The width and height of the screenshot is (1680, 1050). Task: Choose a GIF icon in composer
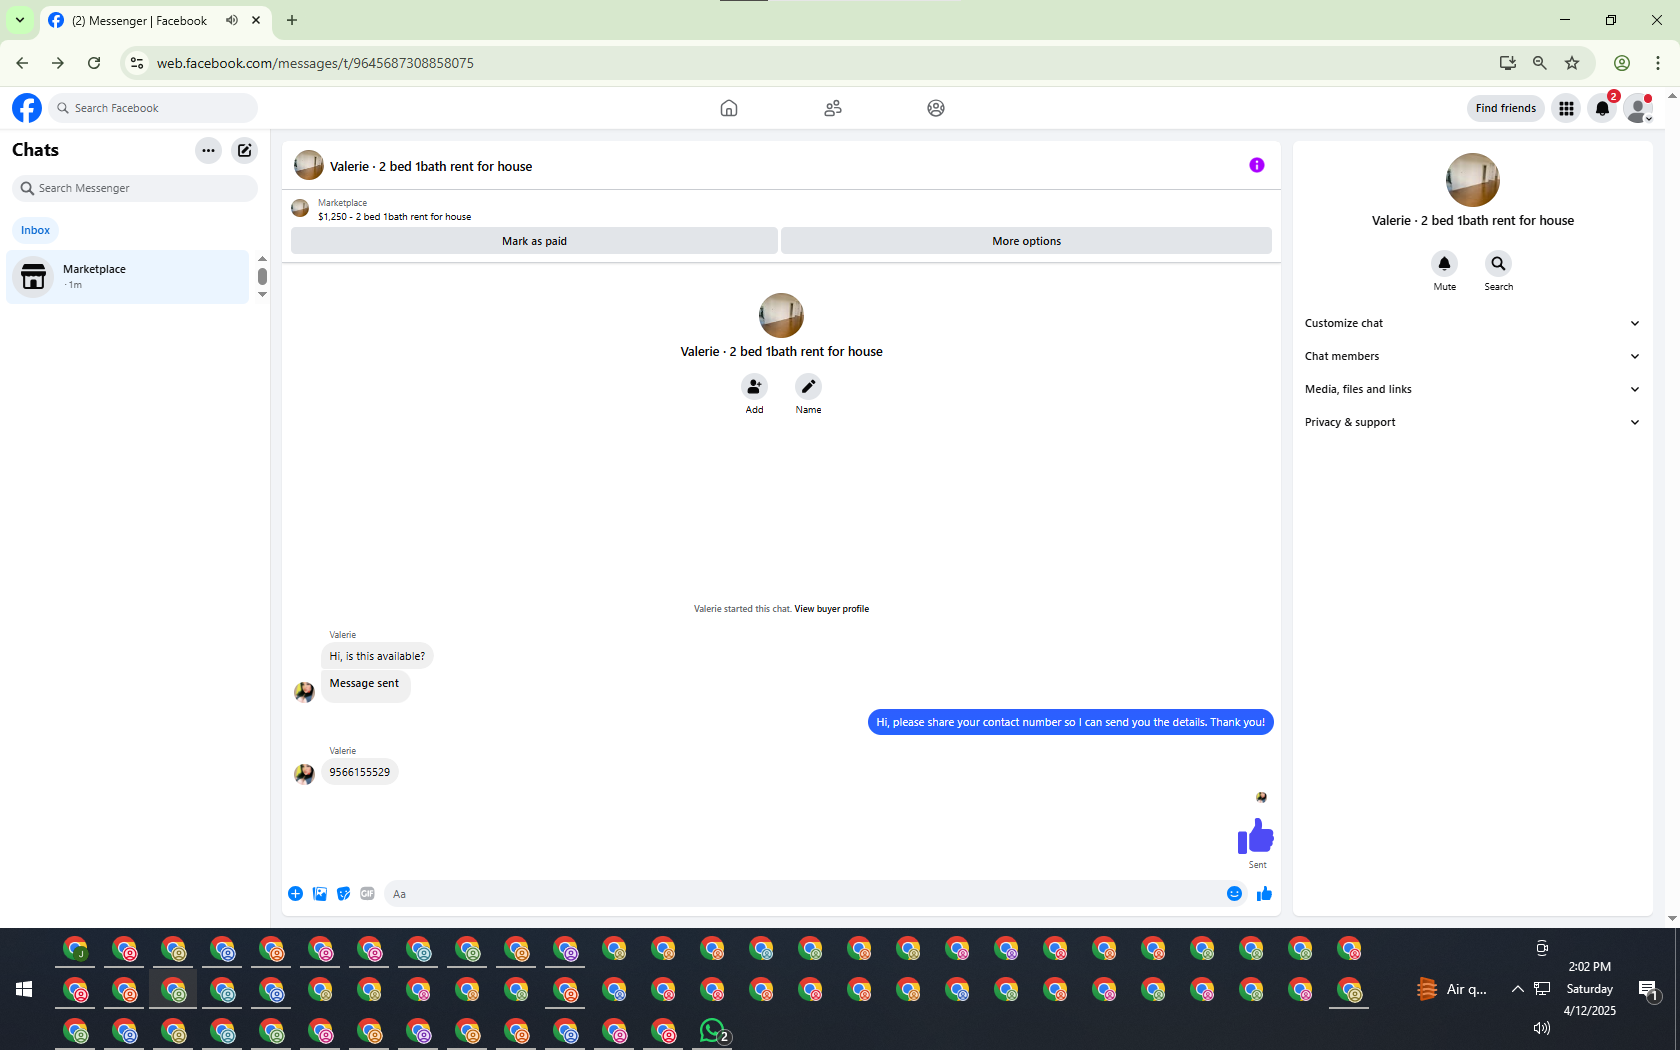tap(368, 894)
